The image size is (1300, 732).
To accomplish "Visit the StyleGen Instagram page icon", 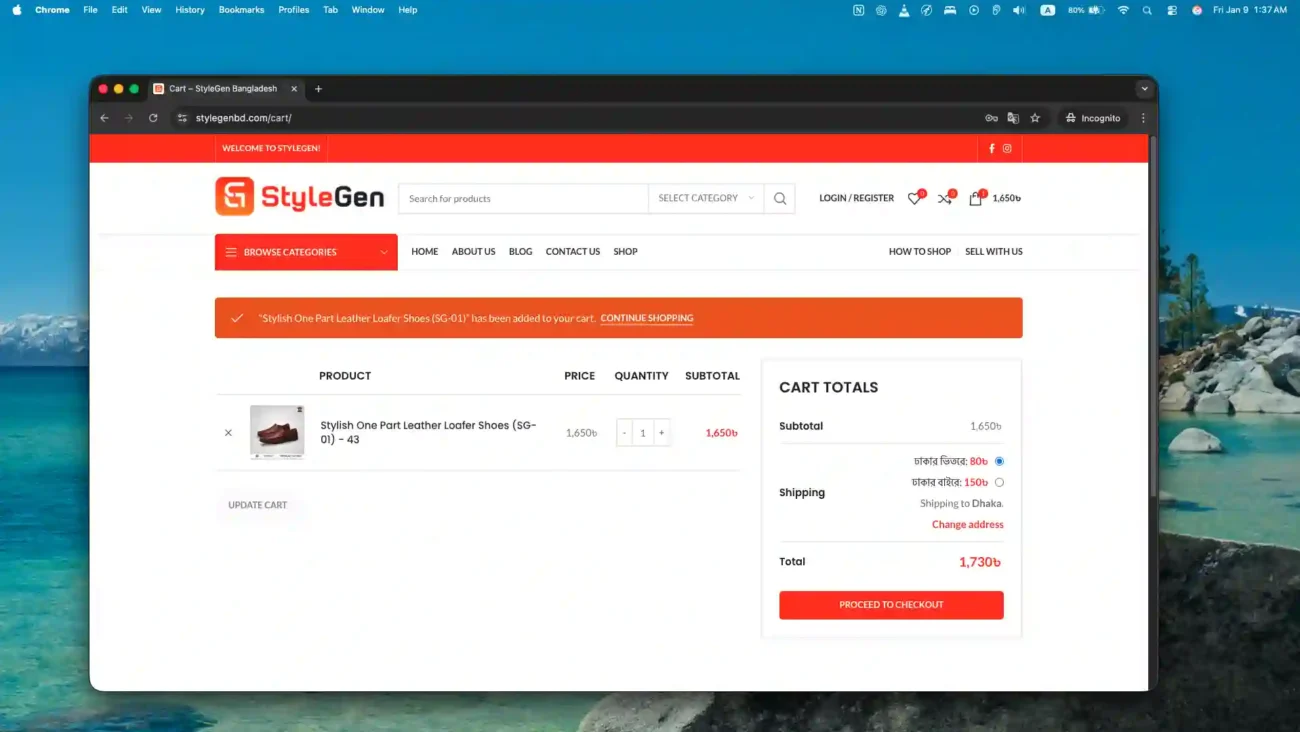I will 1007,148.
